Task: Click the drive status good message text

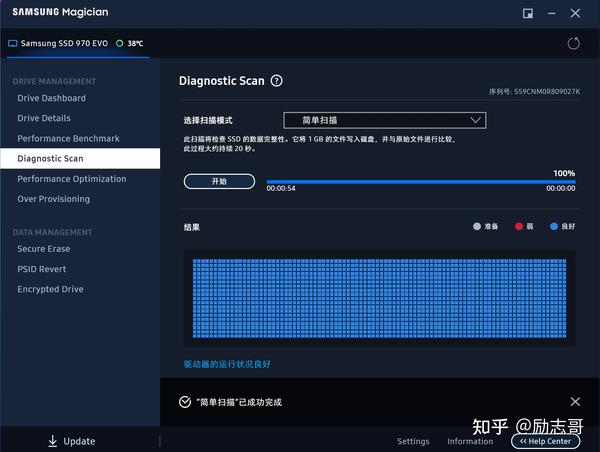Action: click(x=227, y=364)
